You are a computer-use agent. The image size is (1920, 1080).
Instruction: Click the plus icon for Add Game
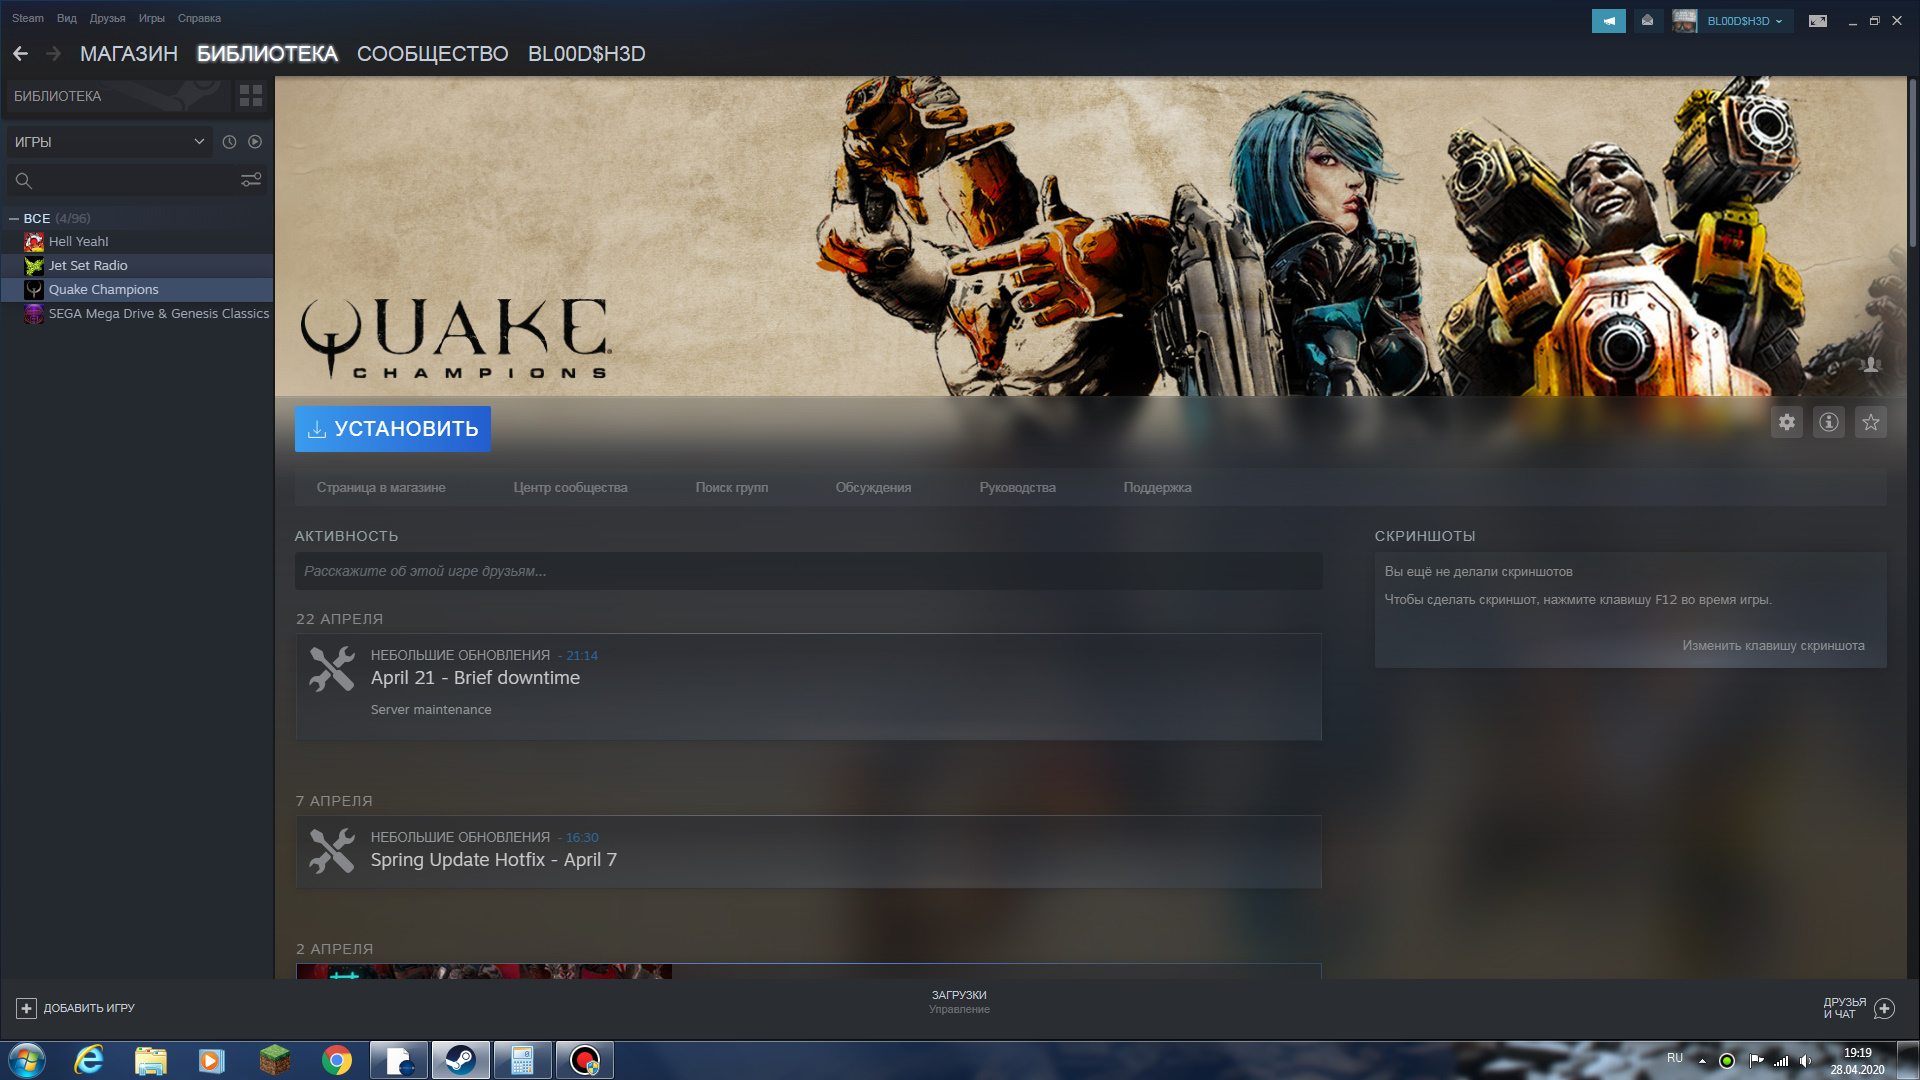point(26,1008)
